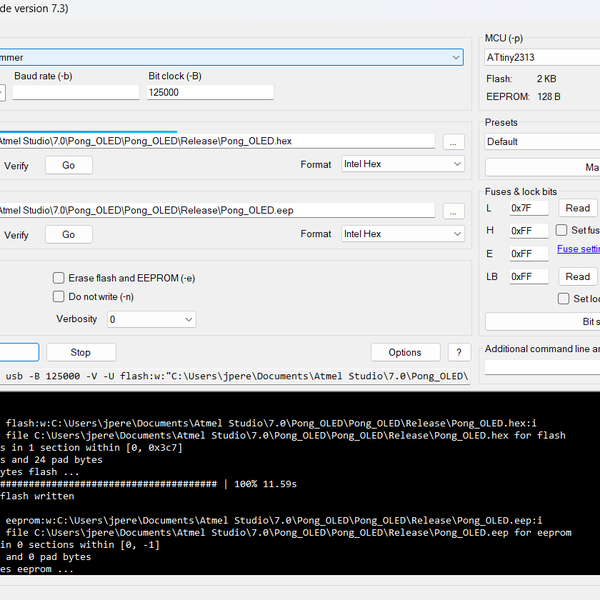This screenshot has height=600, width=600.
Task: Click Go for the flash hex file
Action: coord(69,165)
